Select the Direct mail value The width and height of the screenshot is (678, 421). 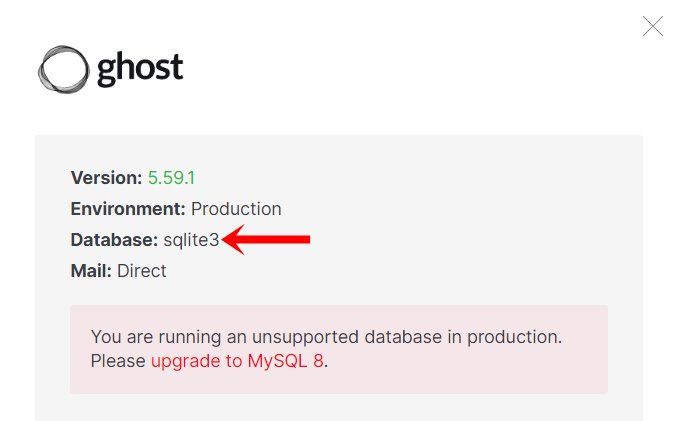tap(141, 271)
